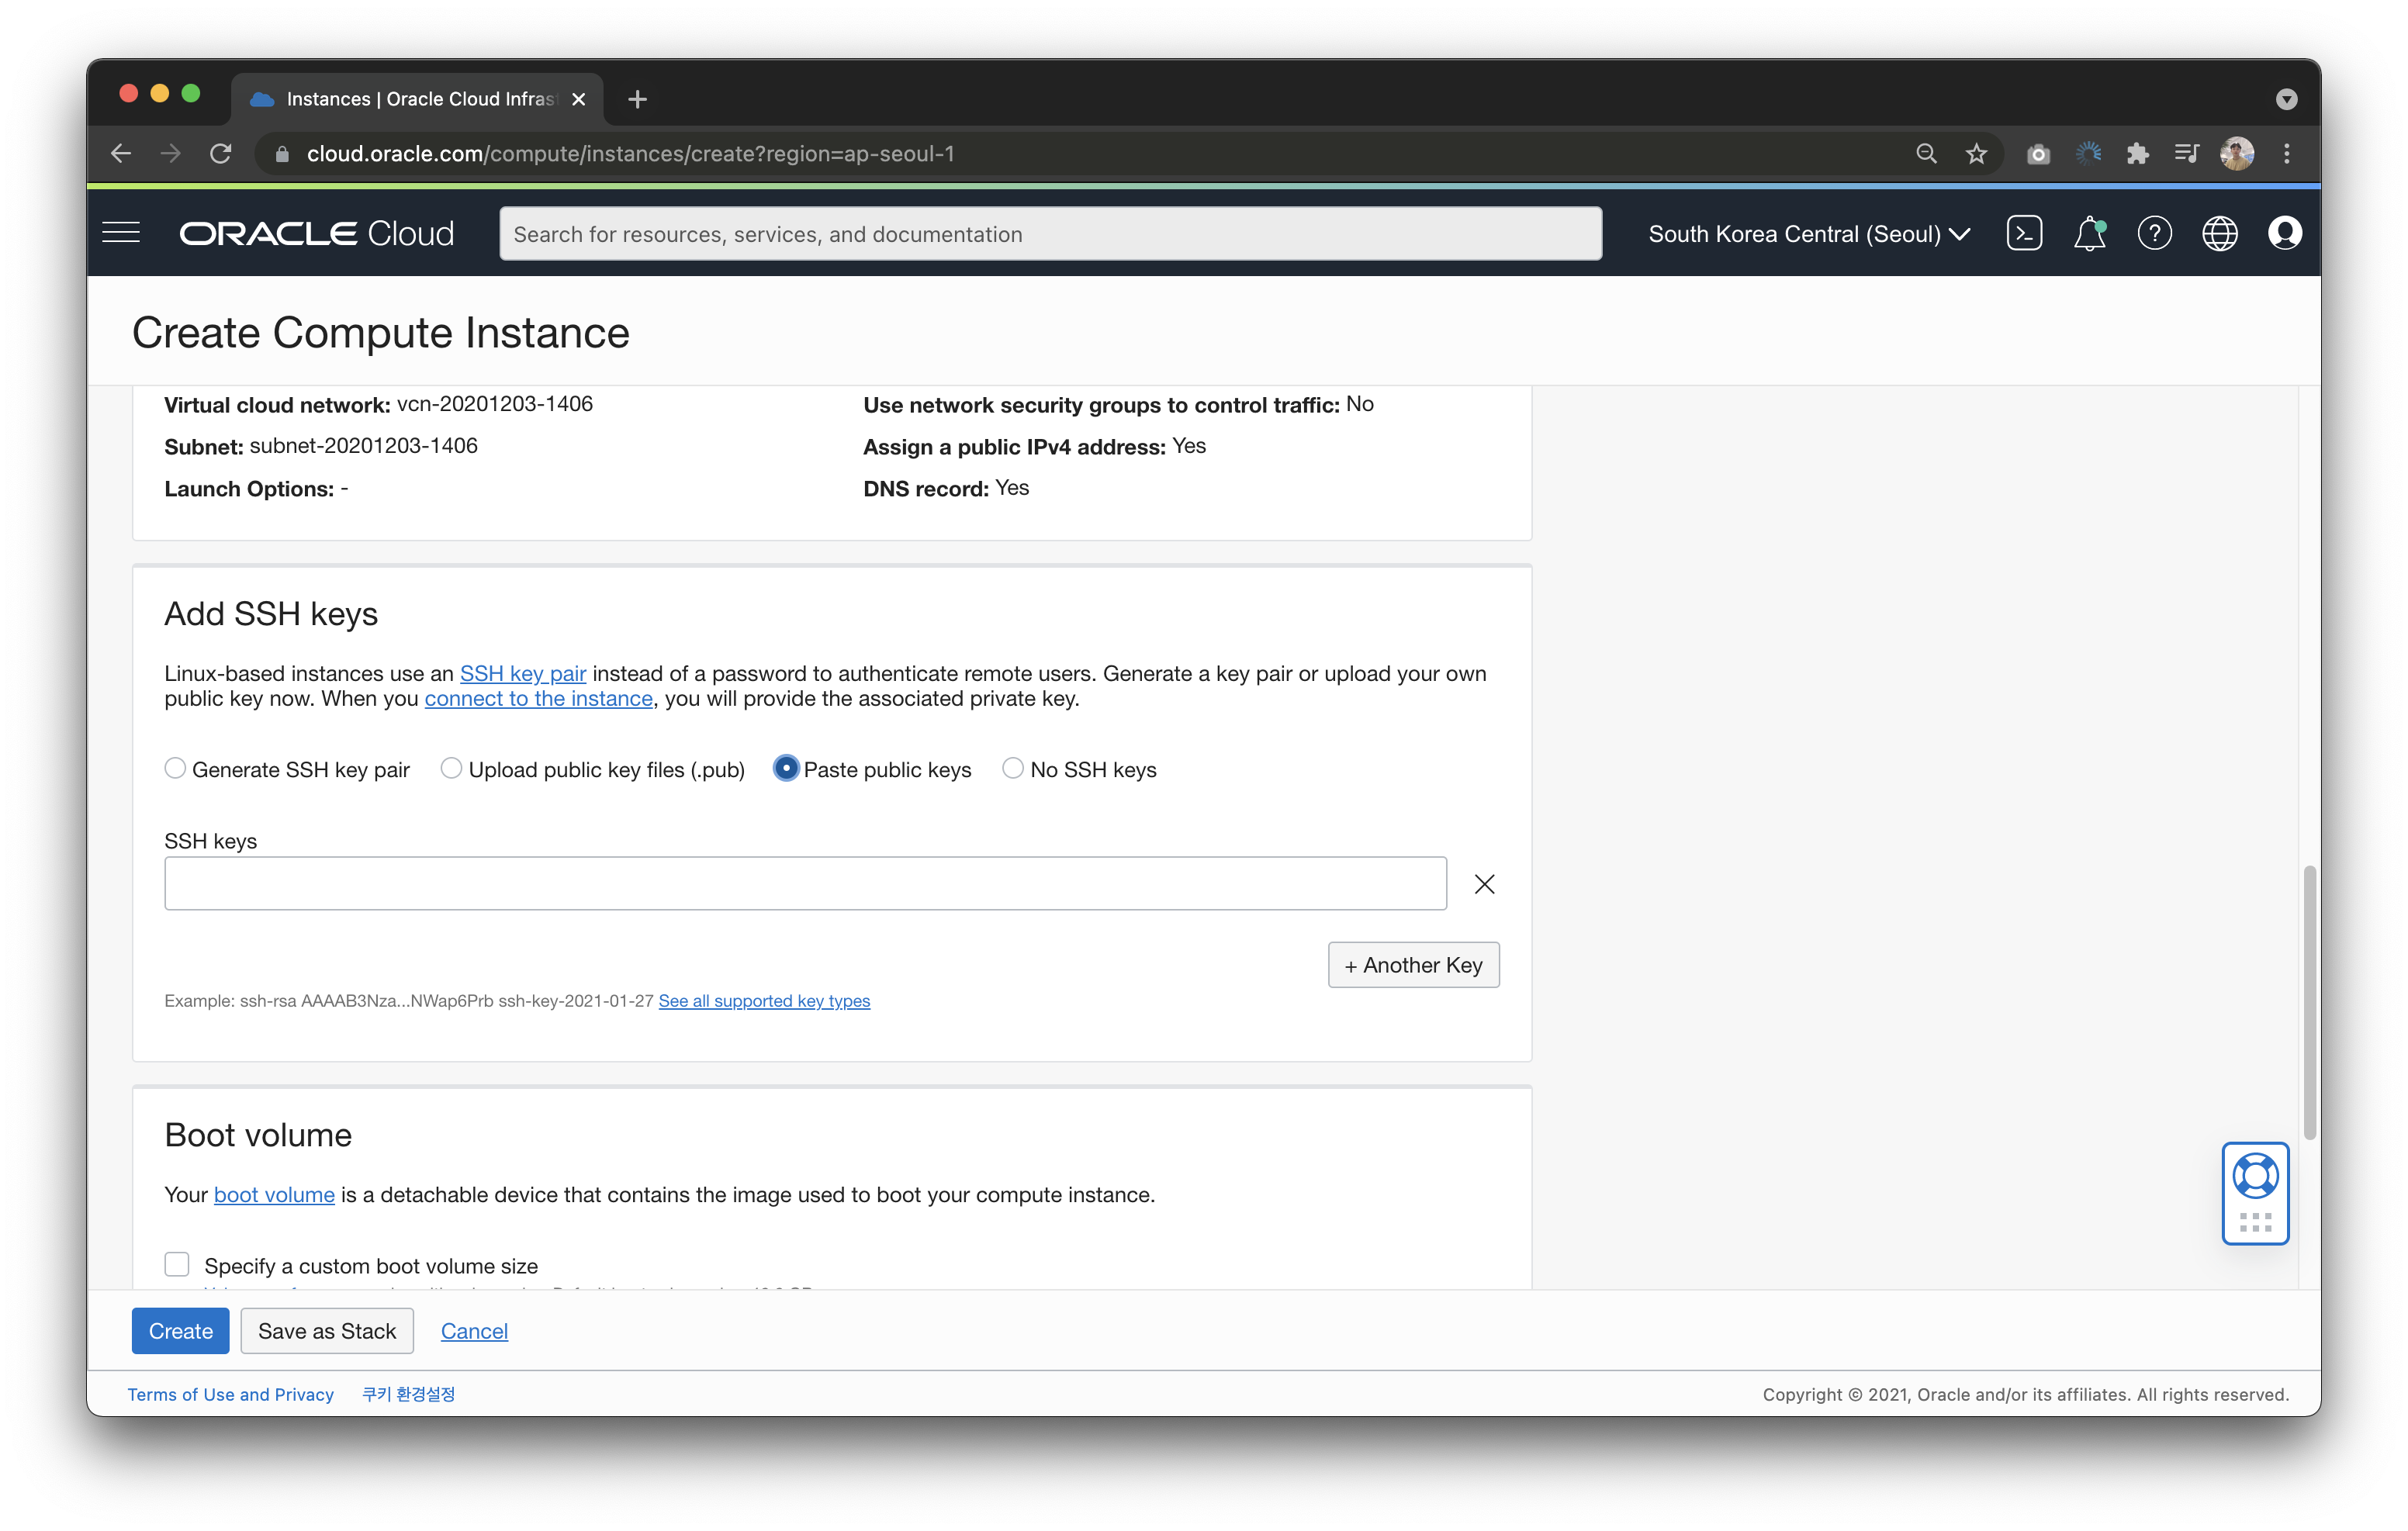This screenshot has width=2408, height=1531.
Task: Click the Oracle Cloud logo
Action: pos(316,233)
